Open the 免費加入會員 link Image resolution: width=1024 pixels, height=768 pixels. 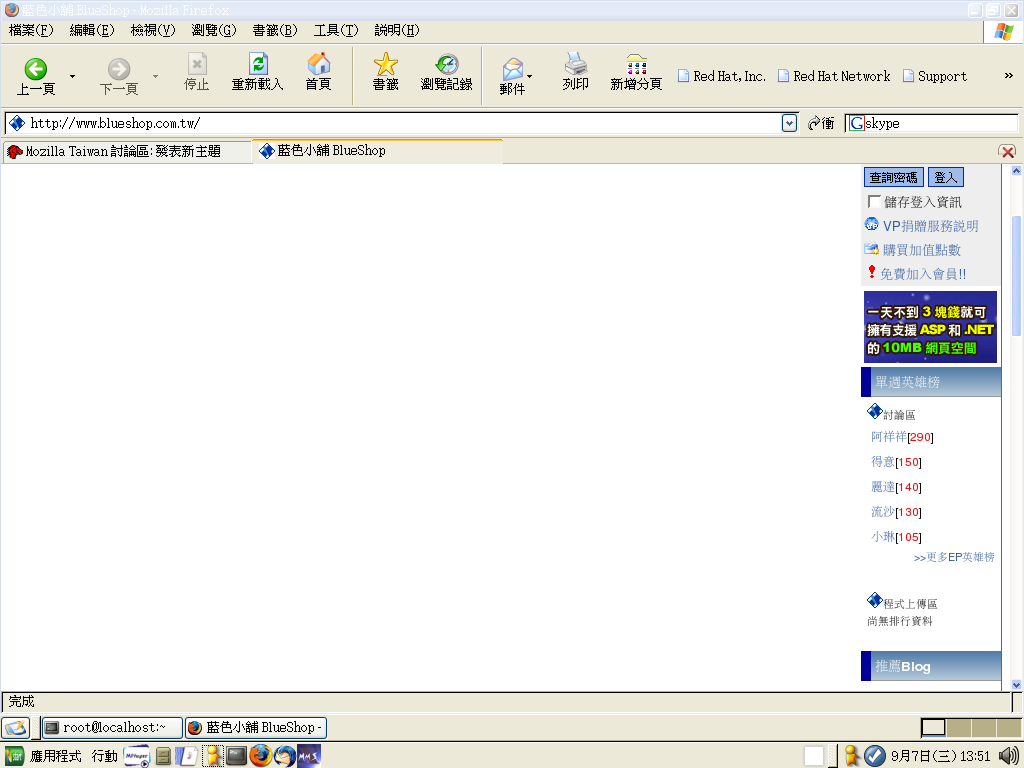click(922, 274)
